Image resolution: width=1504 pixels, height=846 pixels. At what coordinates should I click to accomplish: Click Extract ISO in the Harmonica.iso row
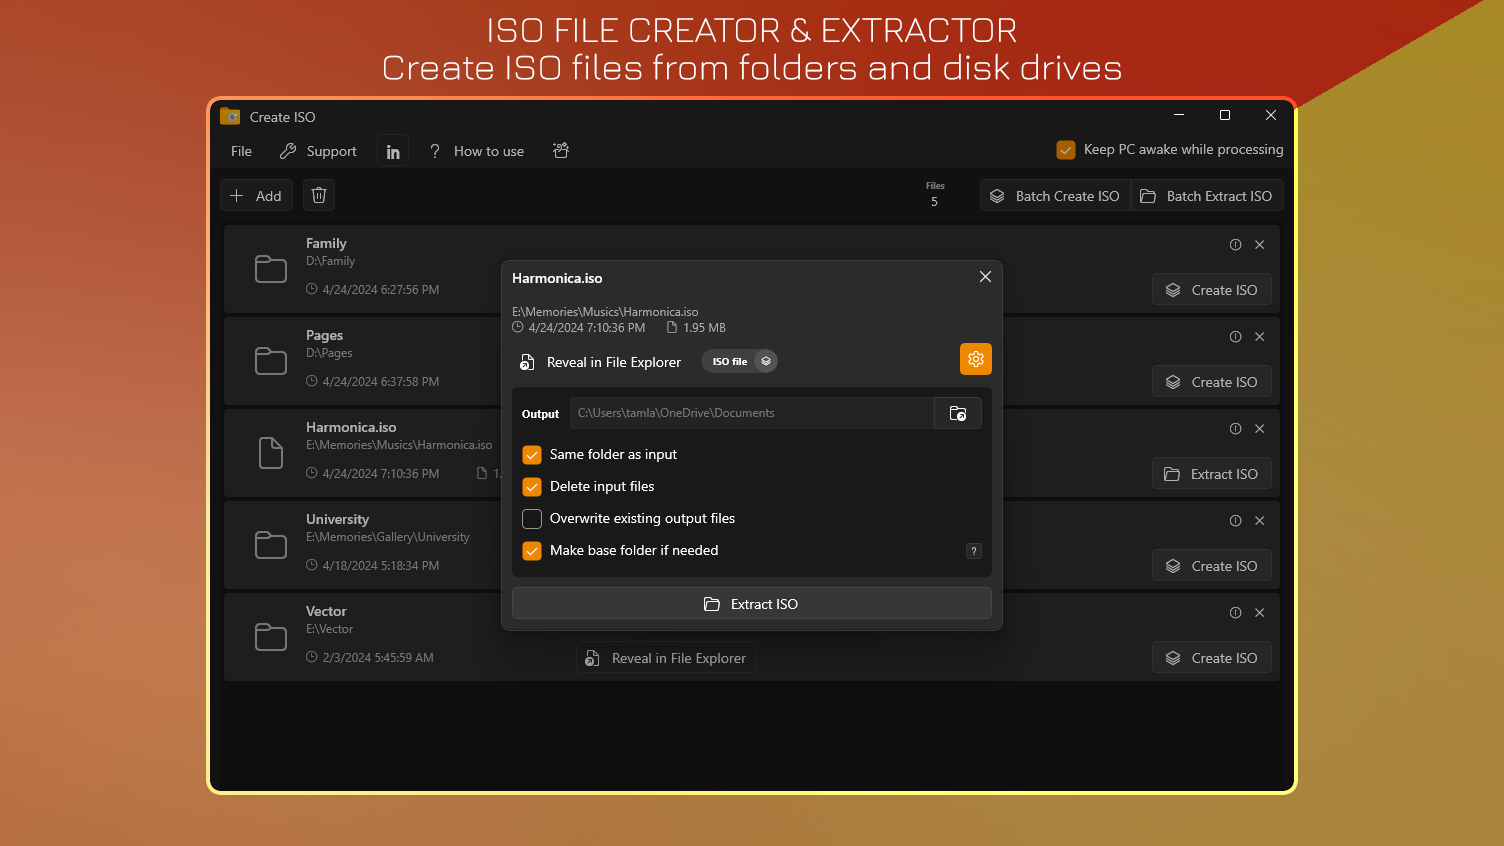point(1212,474)
